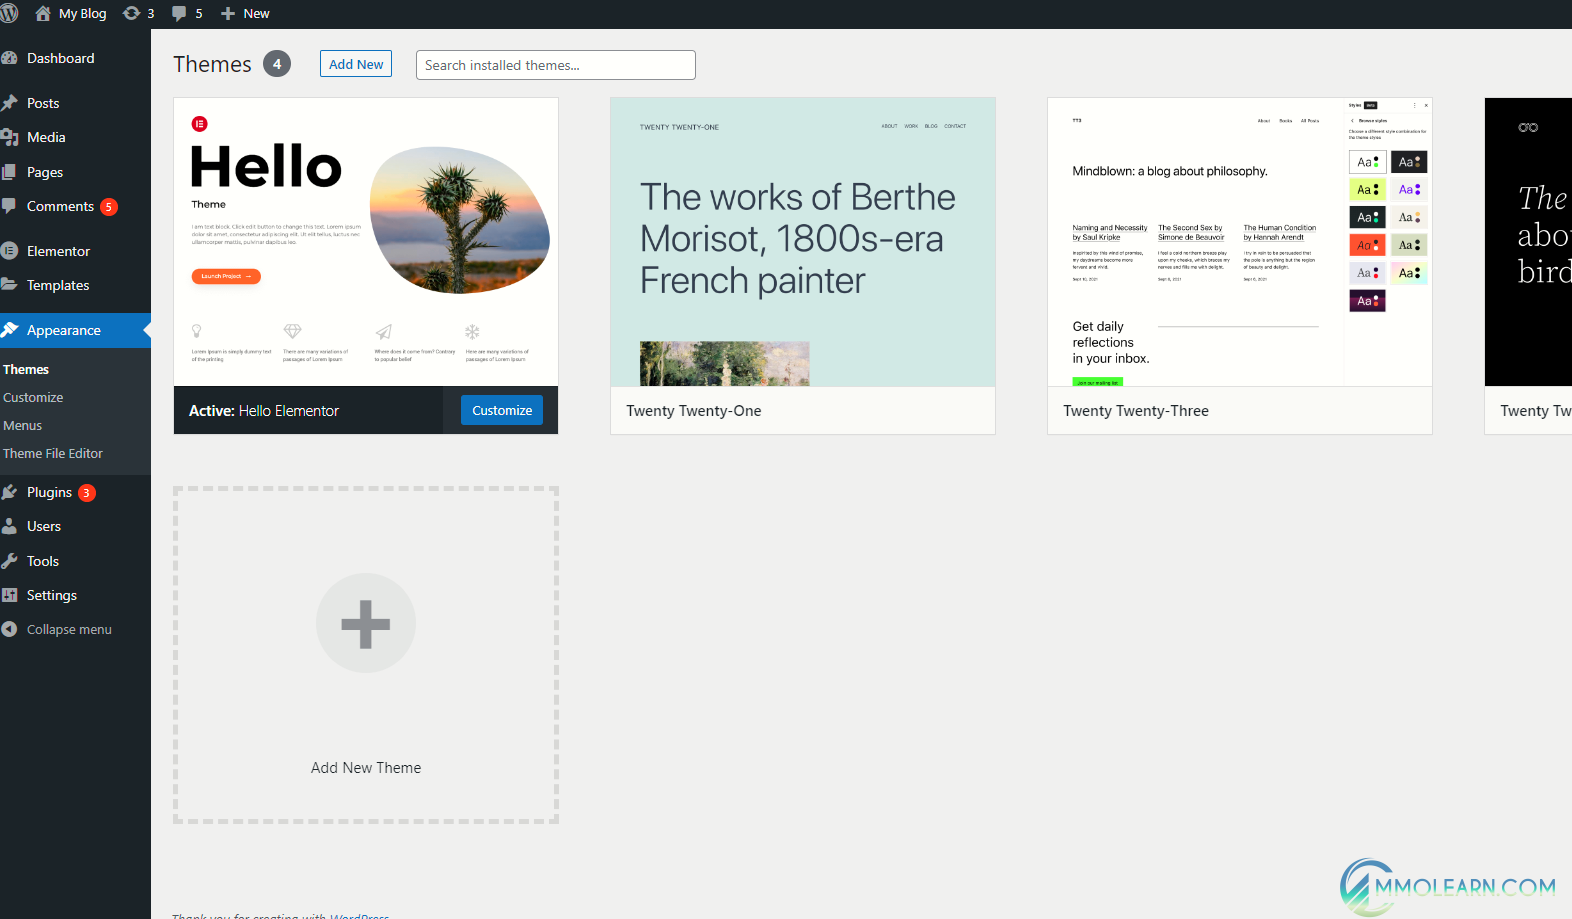Click the Posts pin icon
Image resolution: width=1572 pixels, height=919 pixels.
coord(9,103)
